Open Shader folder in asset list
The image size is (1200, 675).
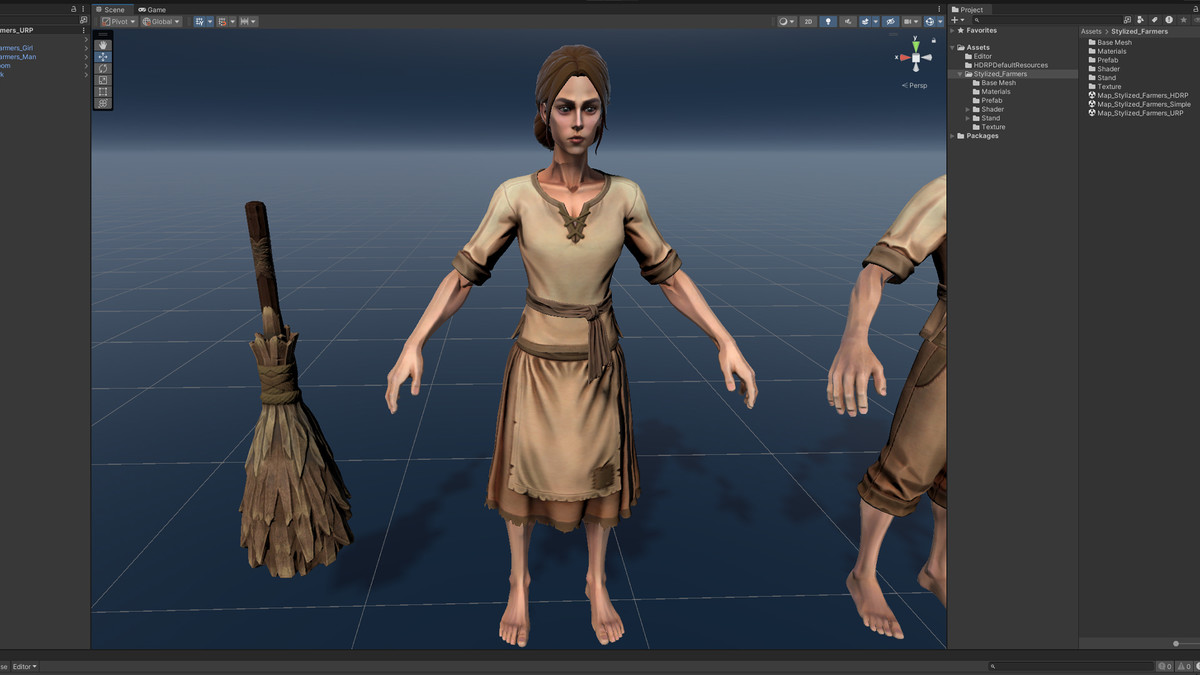click(x=1104, y=69)
